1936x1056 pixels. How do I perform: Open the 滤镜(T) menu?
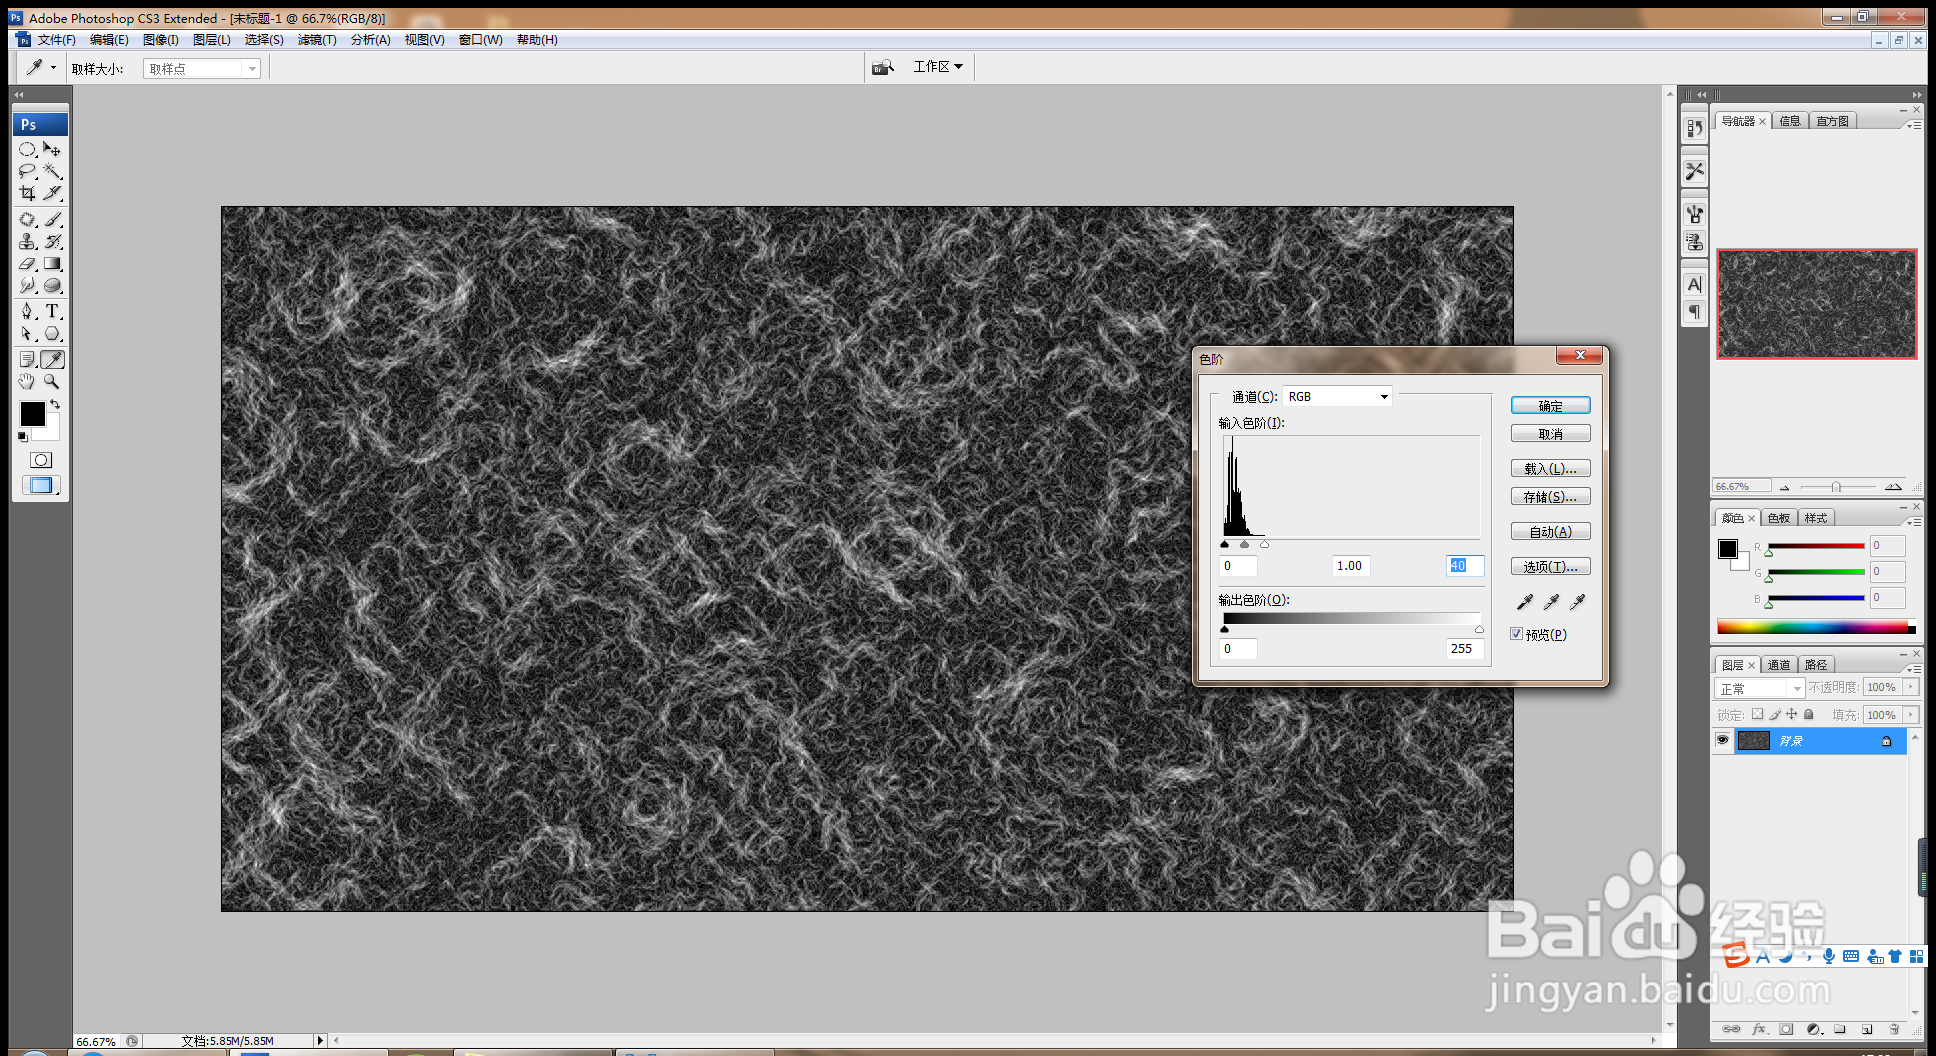tap(317, 40)
